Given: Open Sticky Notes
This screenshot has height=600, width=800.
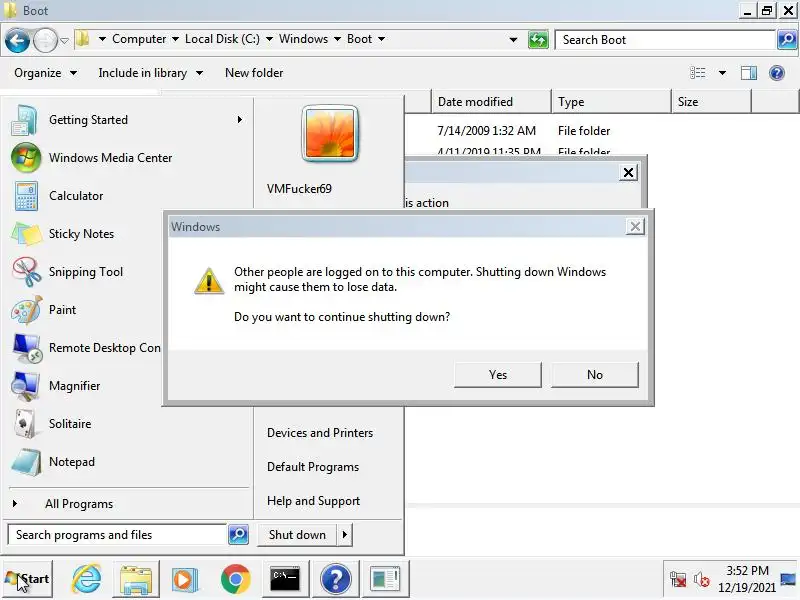Looking at the screenshot, I should [x=85, y=234].
